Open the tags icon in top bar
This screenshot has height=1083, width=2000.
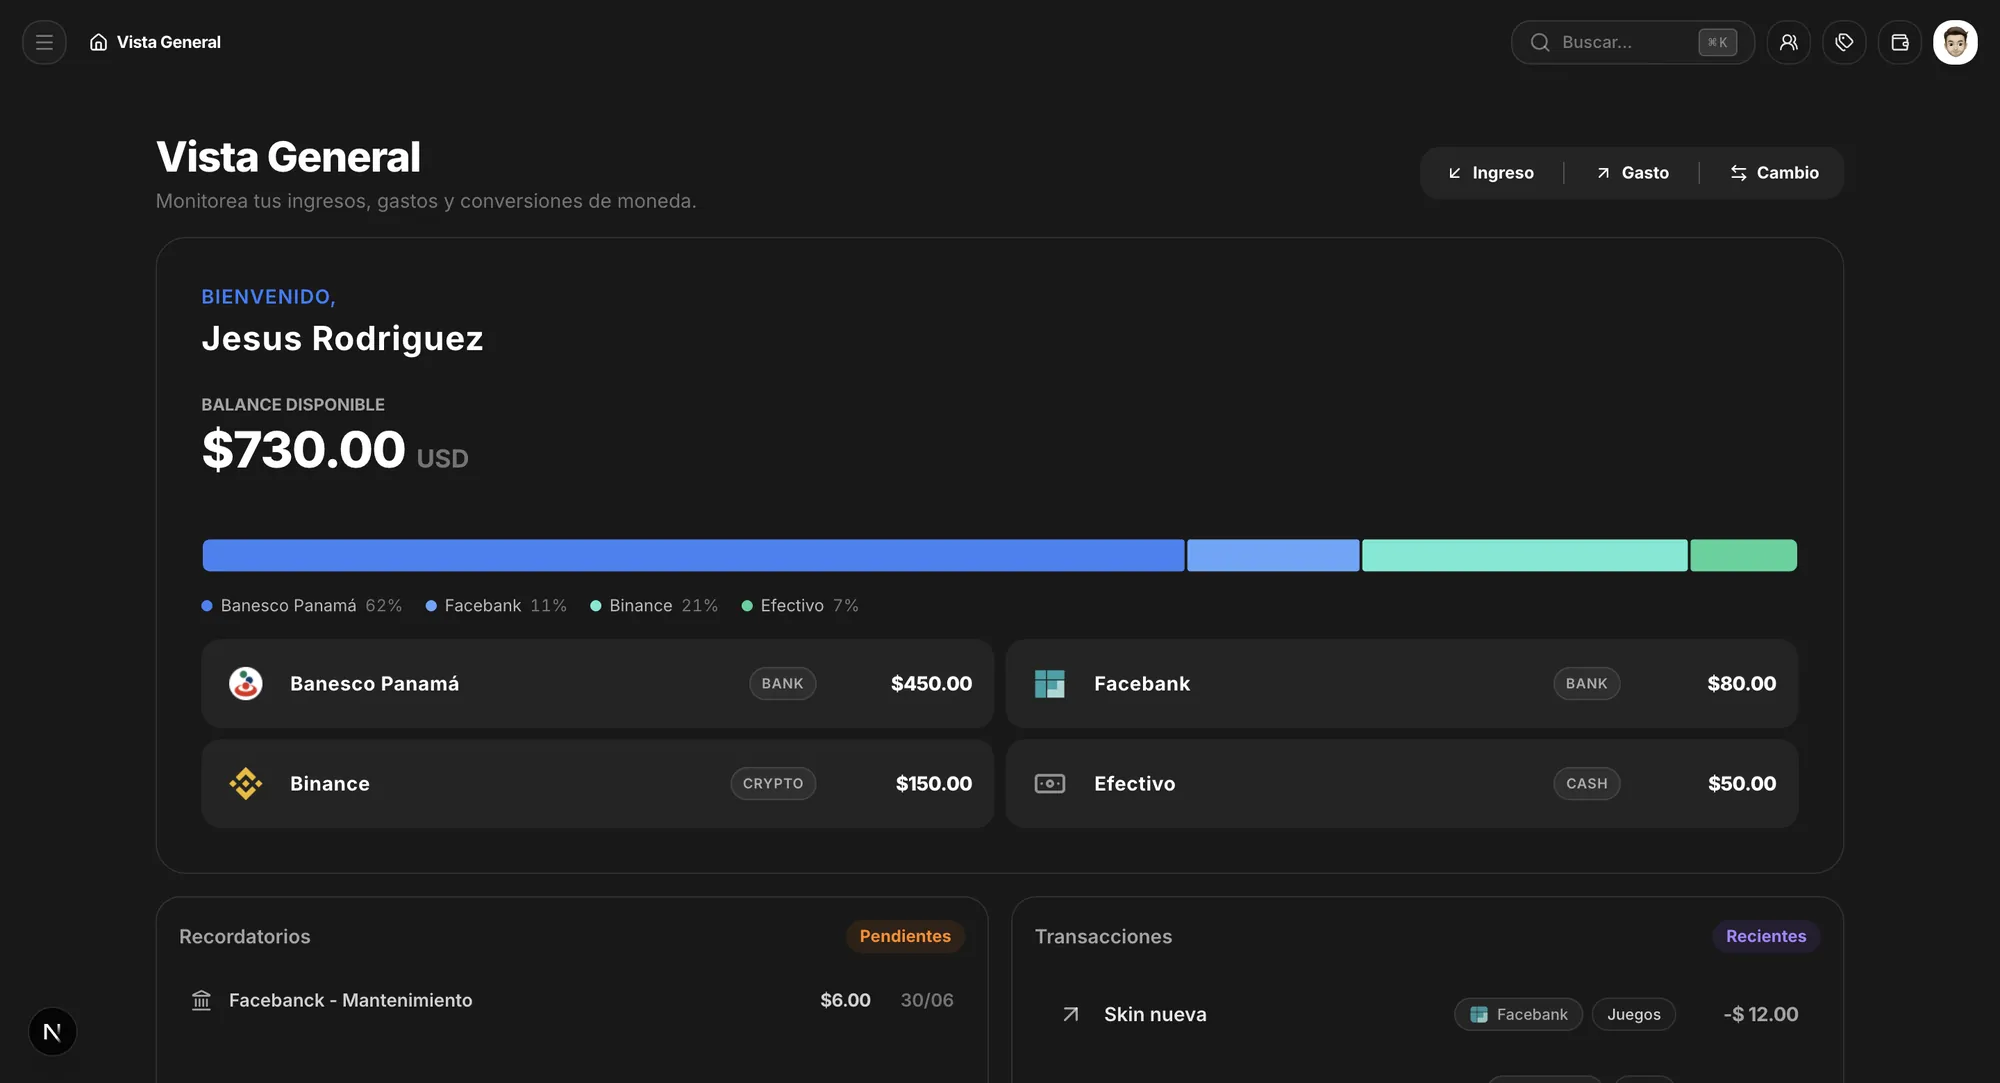(1844, 42)
